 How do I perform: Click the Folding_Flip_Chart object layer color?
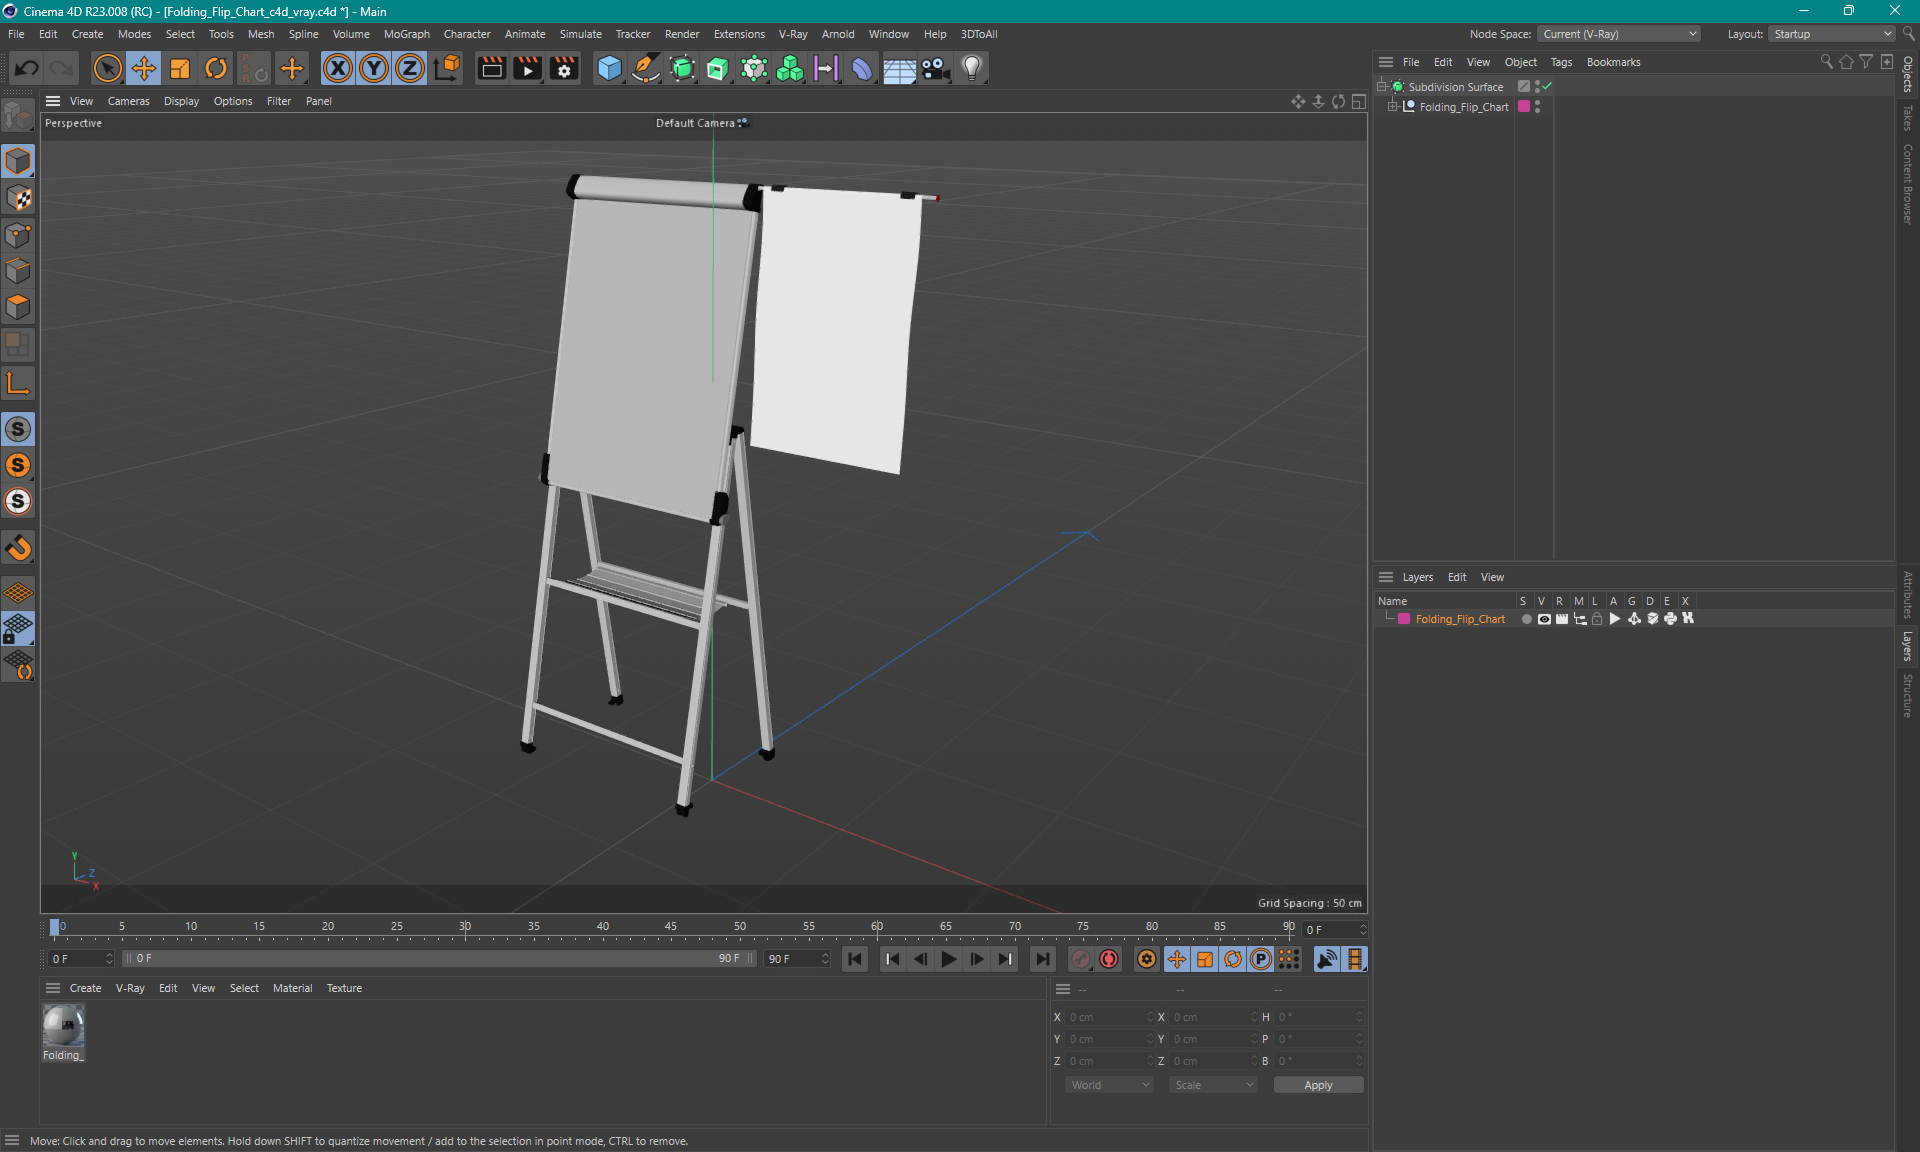click(x=1524, y=107)
